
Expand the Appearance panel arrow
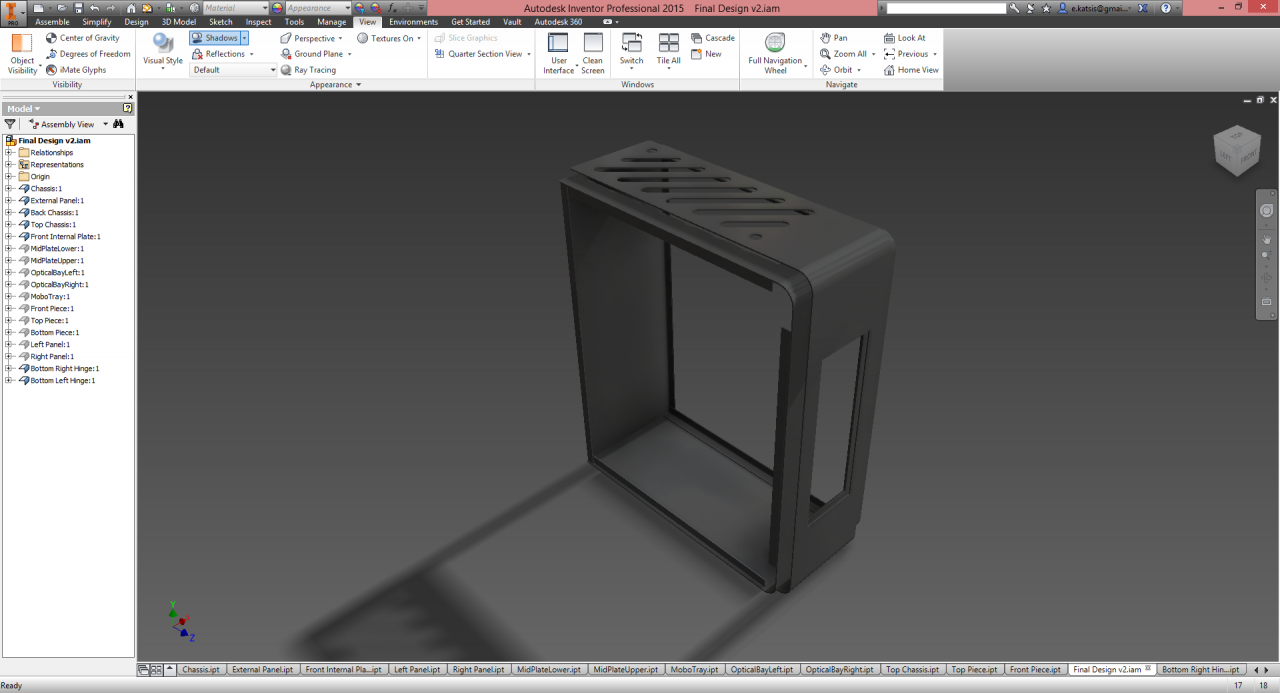358,85
